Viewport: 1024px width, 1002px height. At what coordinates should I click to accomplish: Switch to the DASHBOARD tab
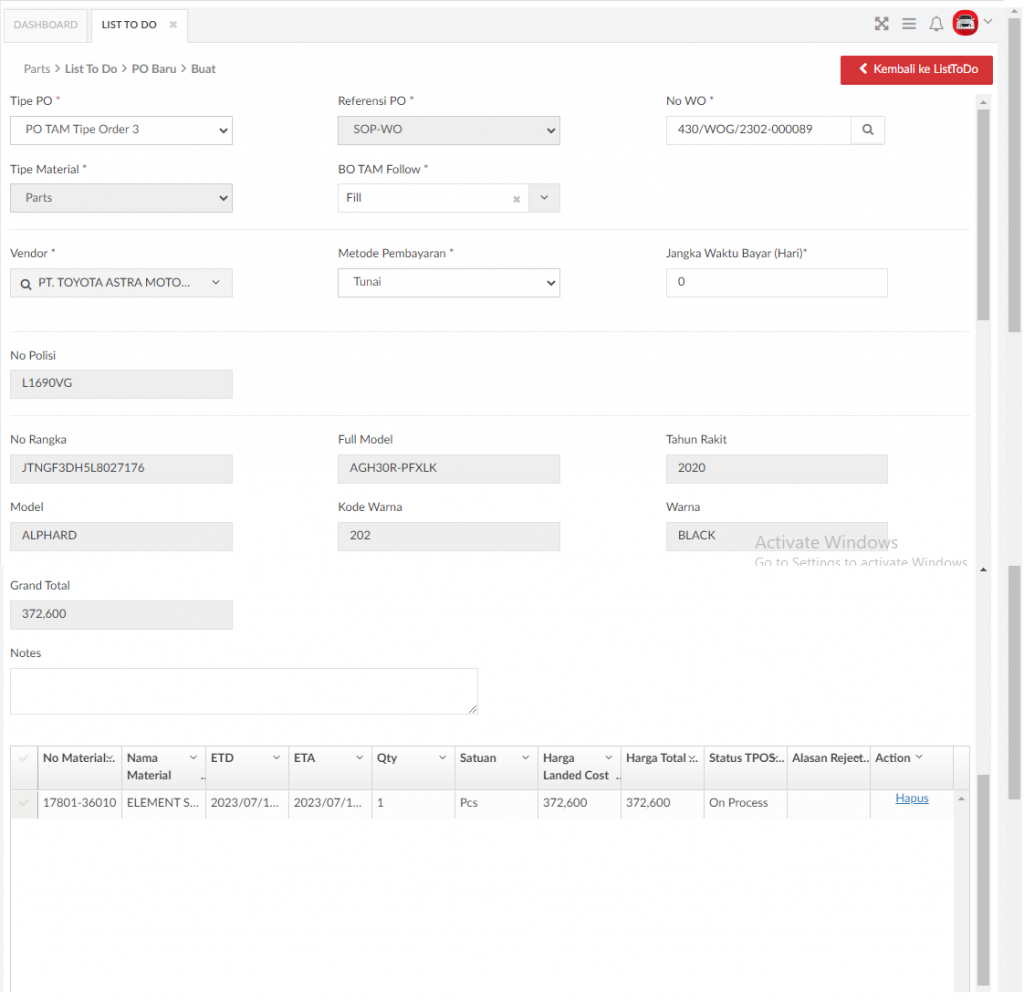tap(46, 25)
